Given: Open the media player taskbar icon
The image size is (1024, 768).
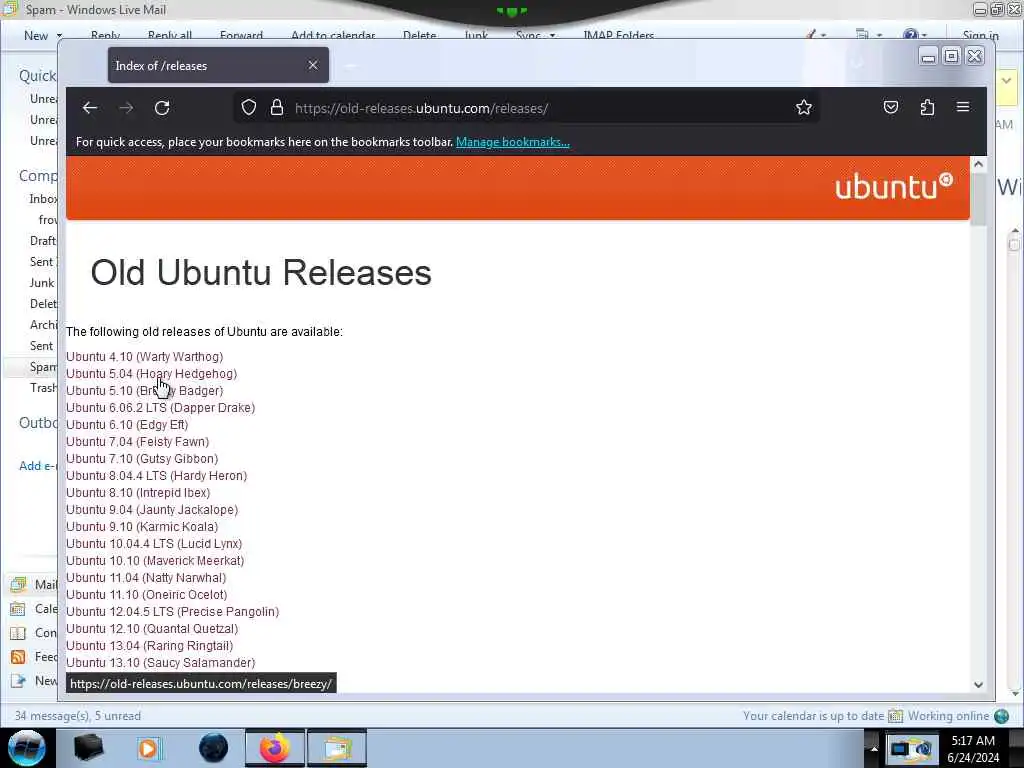Looking at the screenshot, I should tap(149, 748).
